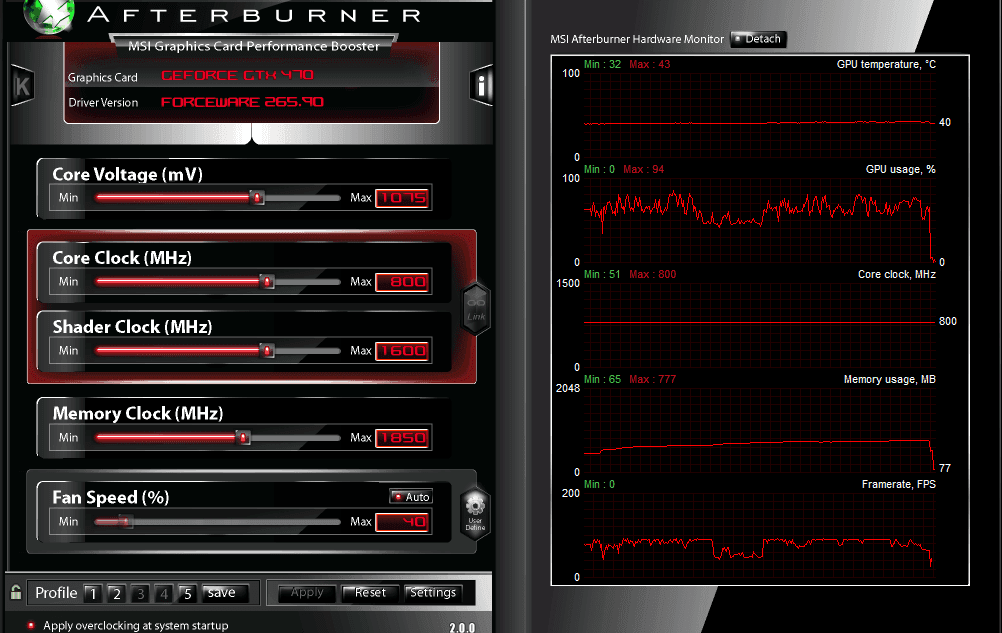Click the 'Max : 94' GPU usage reading
The image size is (1002, 633).
click(x=644, y=169)
